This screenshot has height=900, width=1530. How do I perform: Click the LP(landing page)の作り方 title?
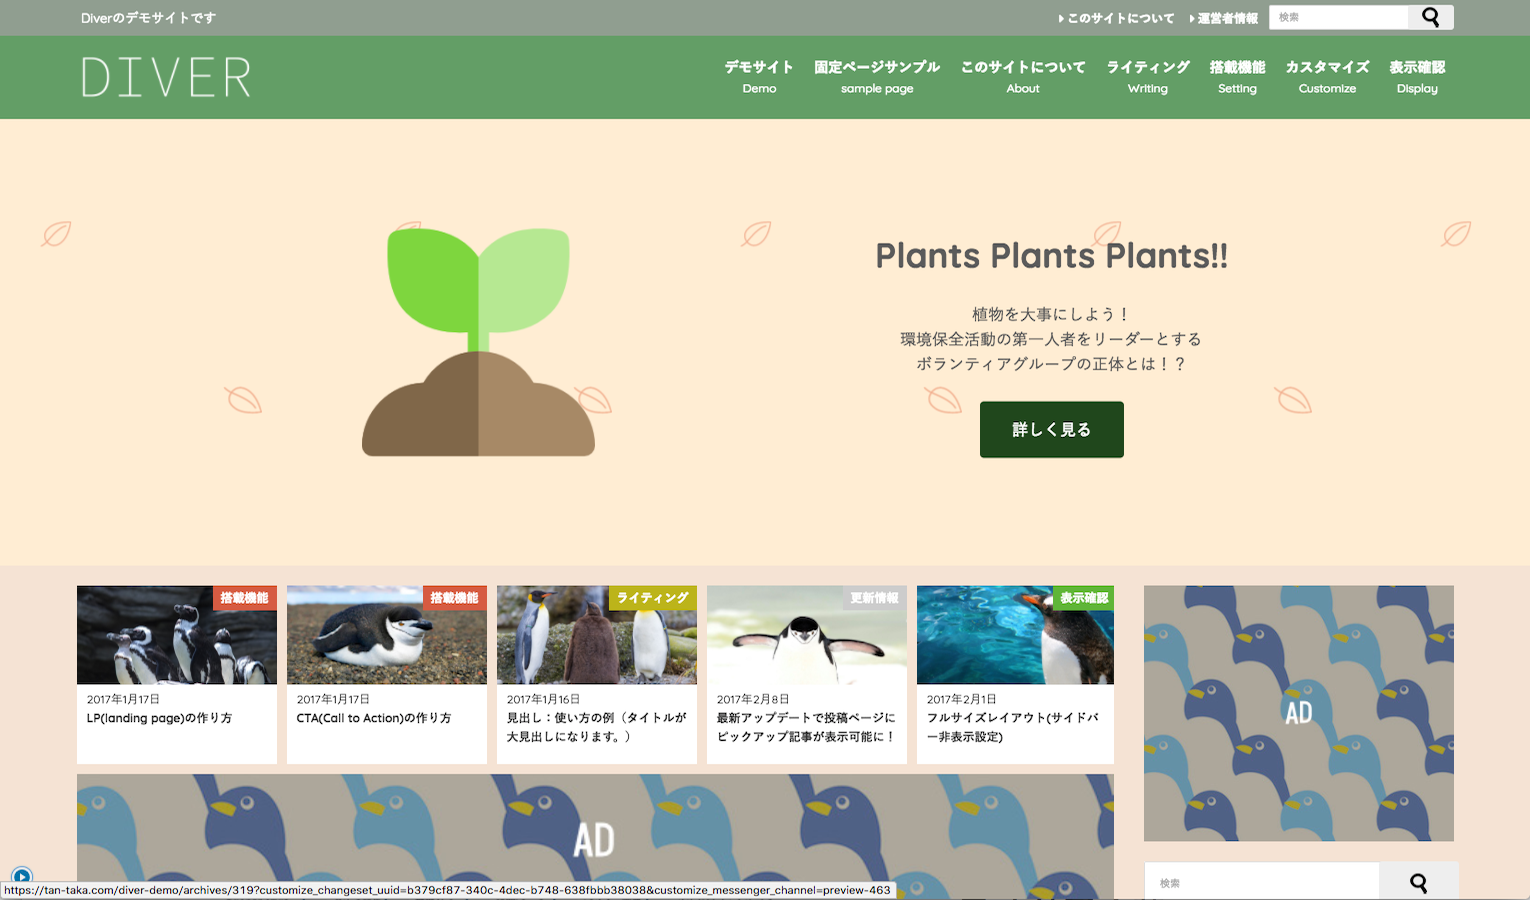click(x=159, y=718)
